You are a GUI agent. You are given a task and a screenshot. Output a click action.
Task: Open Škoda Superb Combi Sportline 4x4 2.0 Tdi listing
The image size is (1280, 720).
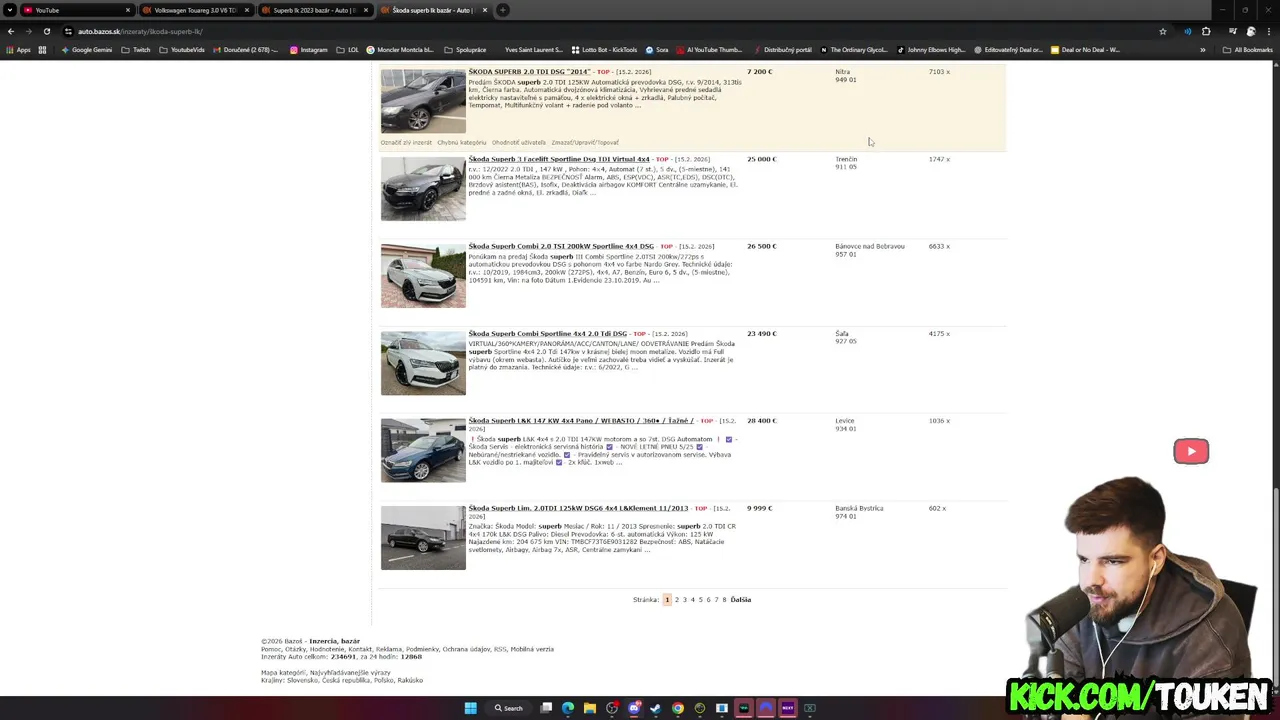pyautogui.click(x=548, y=333)
